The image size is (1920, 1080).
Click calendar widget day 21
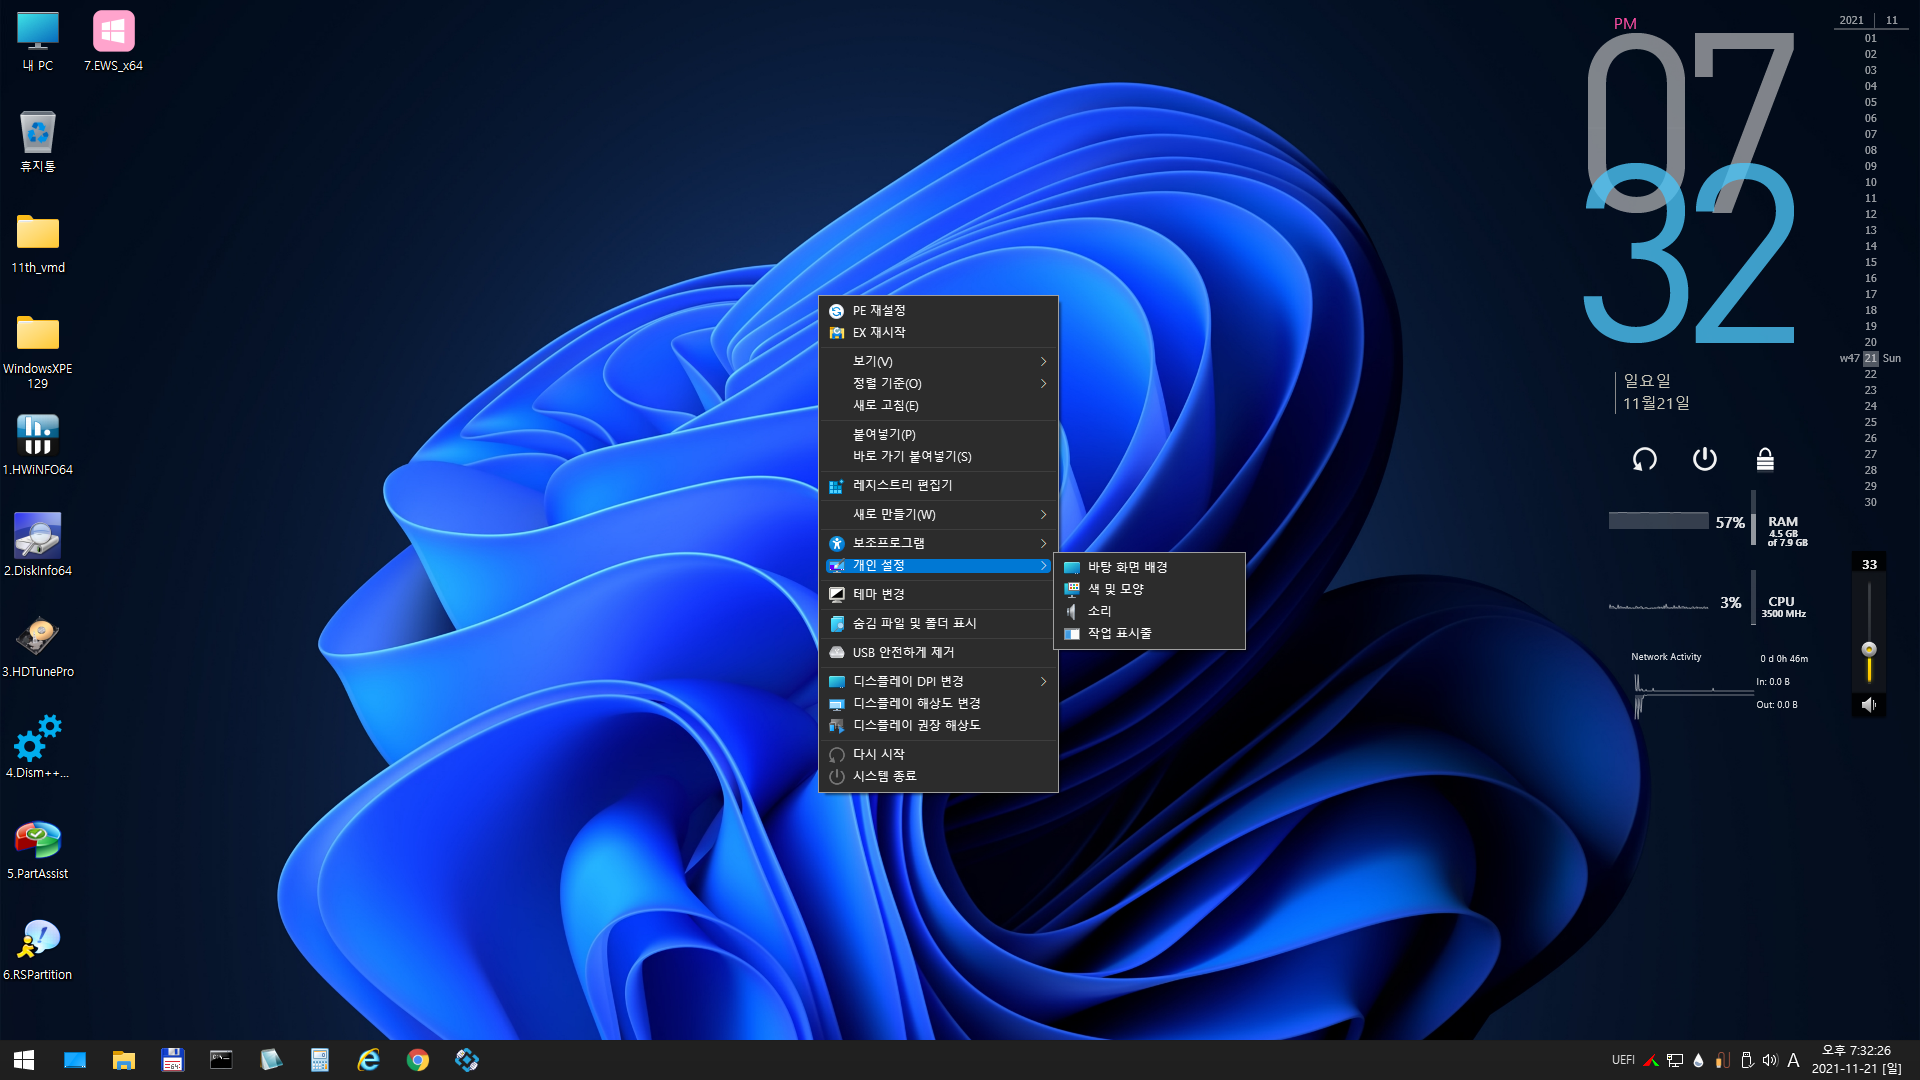pos(1870,358)
